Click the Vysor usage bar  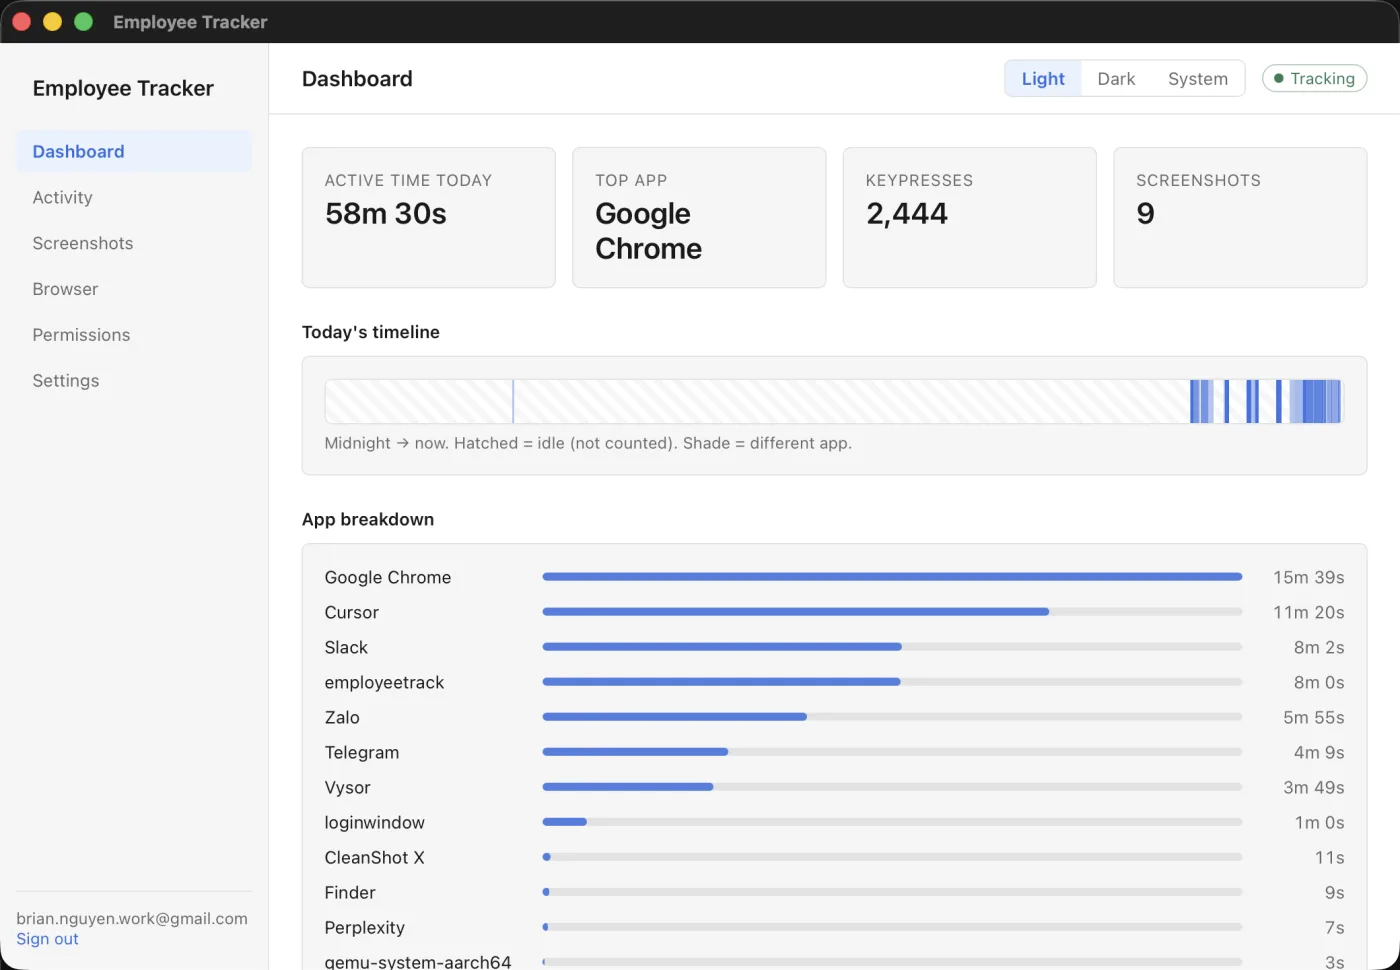[x=892, y=787]
